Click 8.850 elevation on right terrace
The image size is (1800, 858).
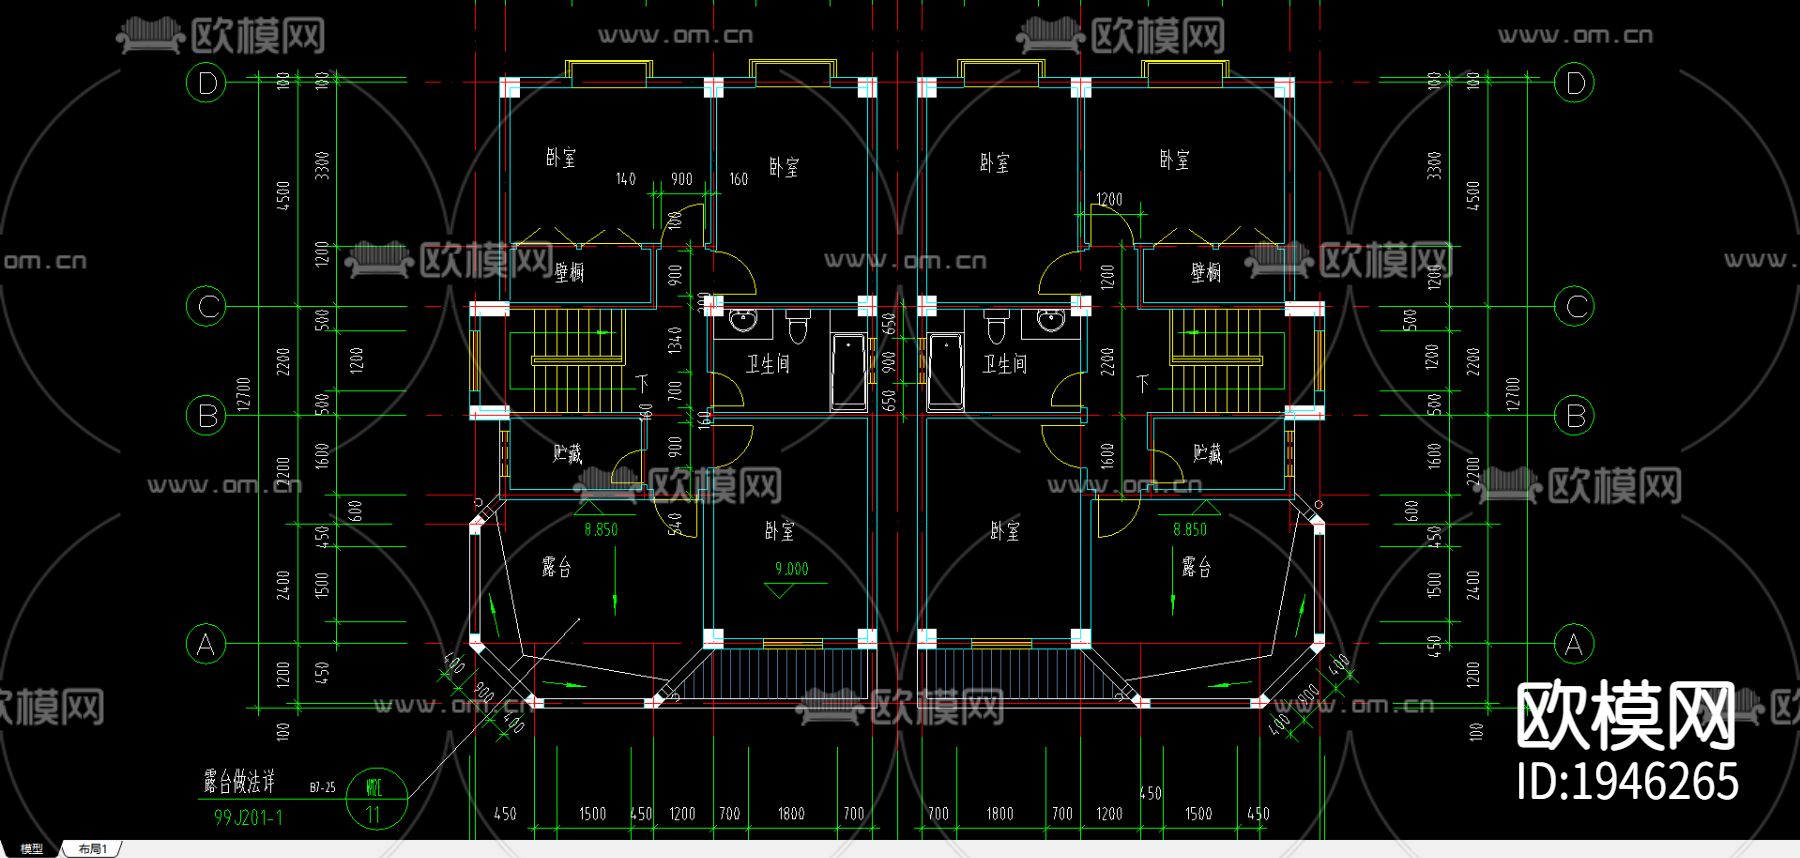pyautogui.click(x=1190, y=530)
